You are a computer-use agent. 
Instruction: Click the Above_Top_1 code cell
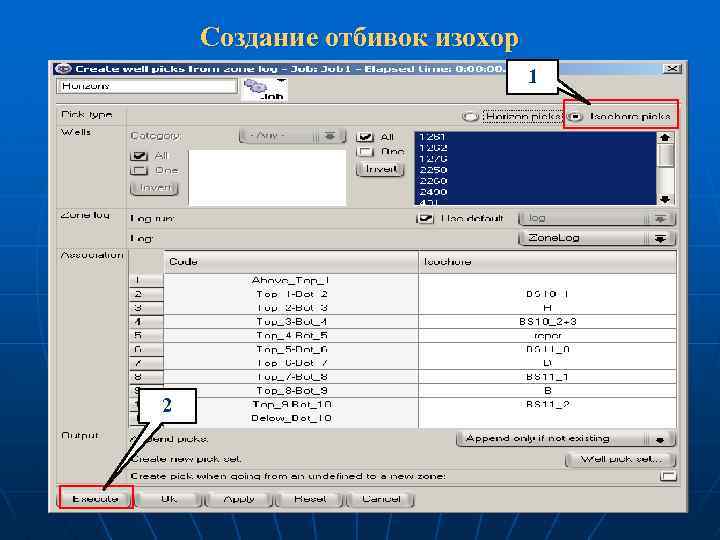291,281
